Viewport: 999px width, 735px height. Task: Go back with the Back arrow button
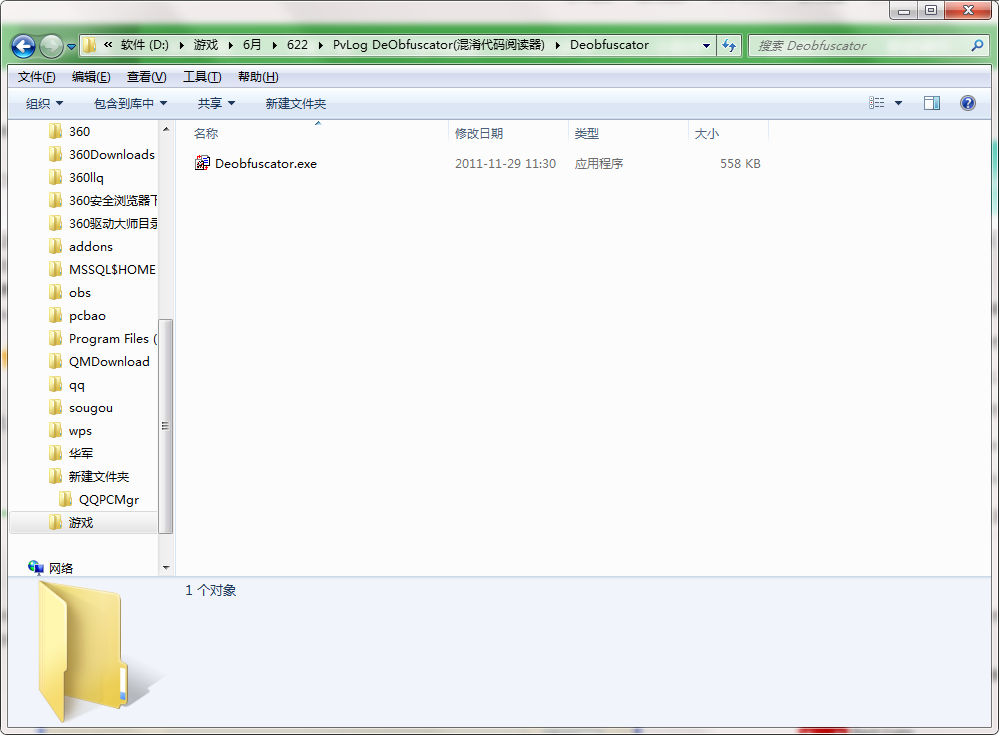(x=24, y=46)
